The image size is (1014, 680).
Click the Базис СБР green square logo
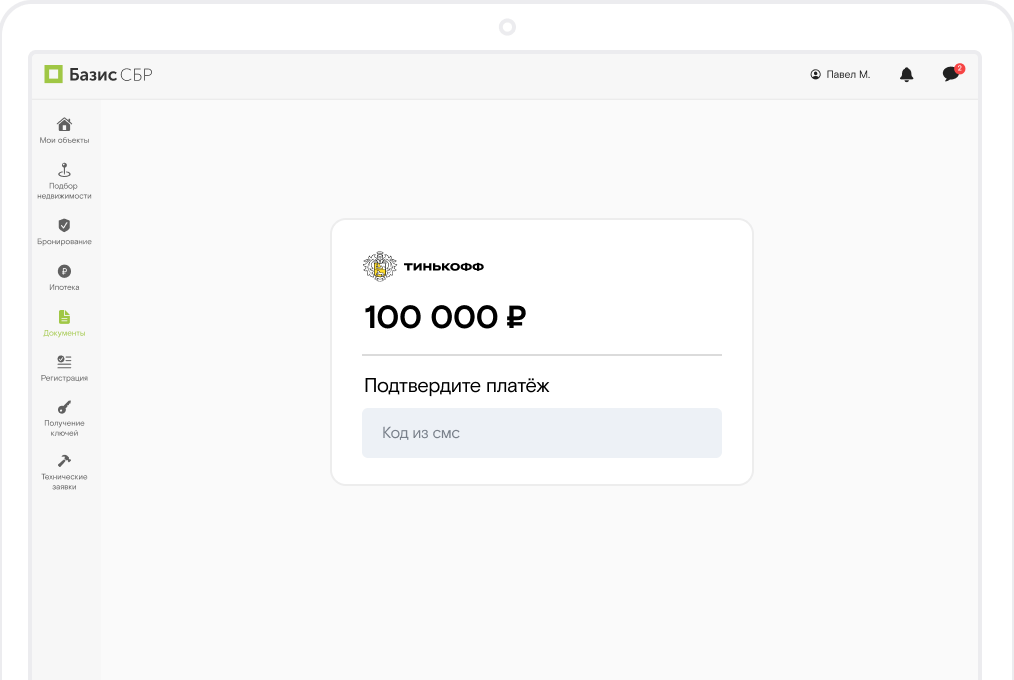pos(53,74)
